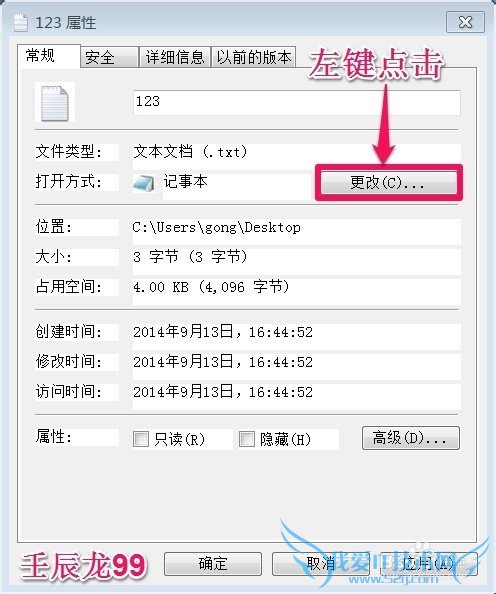Screen dimensions: 496x594
Task: Open the 详细信息 tab
Action: pyautogui.click(x=175, y=58)
